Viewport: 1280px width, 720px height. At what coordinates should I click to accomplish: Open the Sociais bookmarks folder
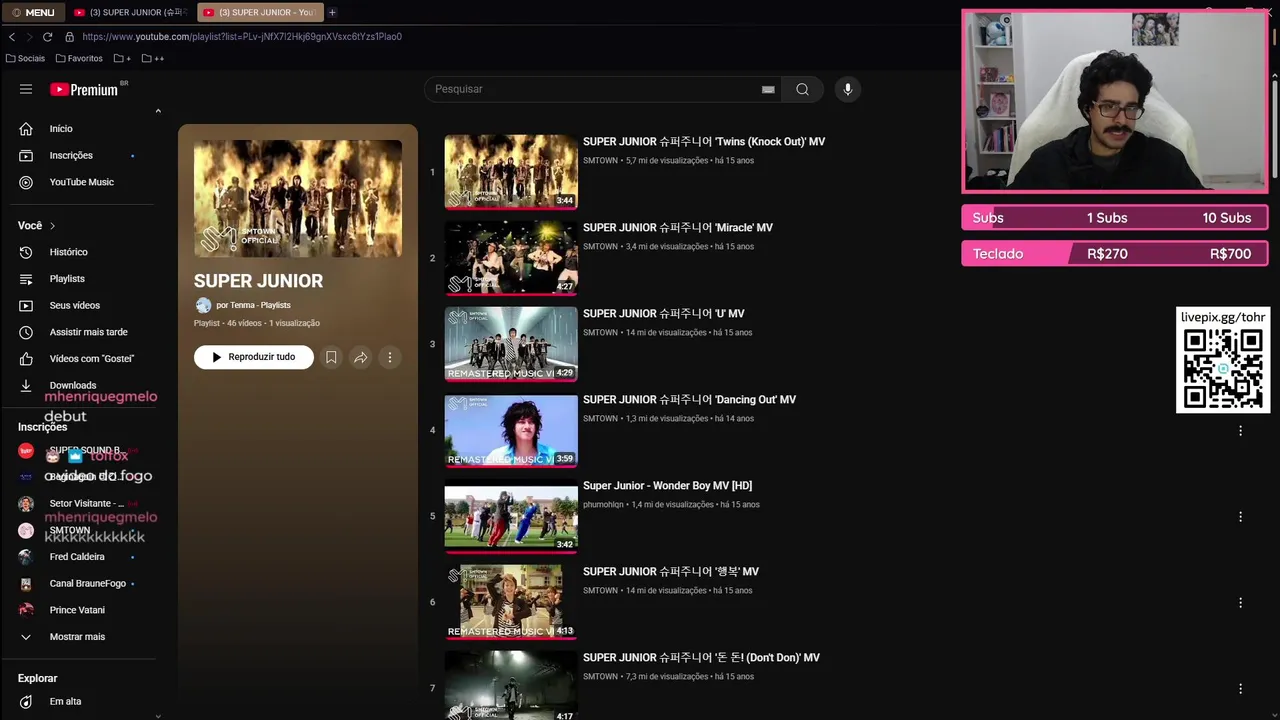(x=25, y=58)
